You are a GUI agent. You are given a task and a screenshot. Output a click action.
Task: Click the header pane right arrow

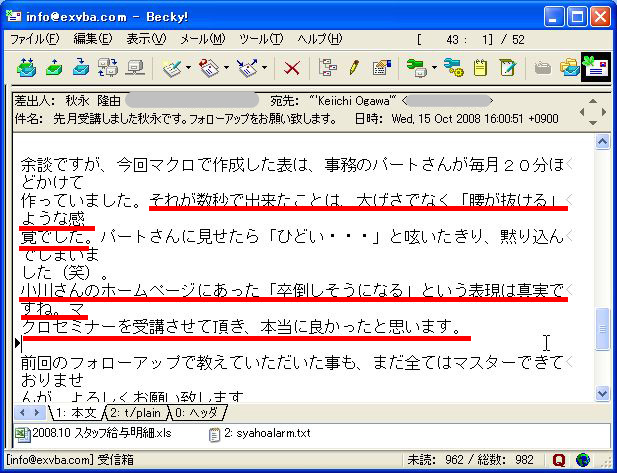[604, 112]
